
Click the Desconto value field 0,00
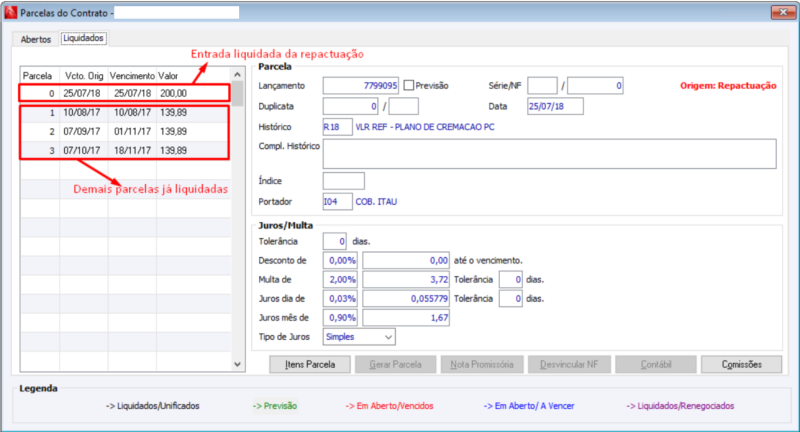point(406,261)
